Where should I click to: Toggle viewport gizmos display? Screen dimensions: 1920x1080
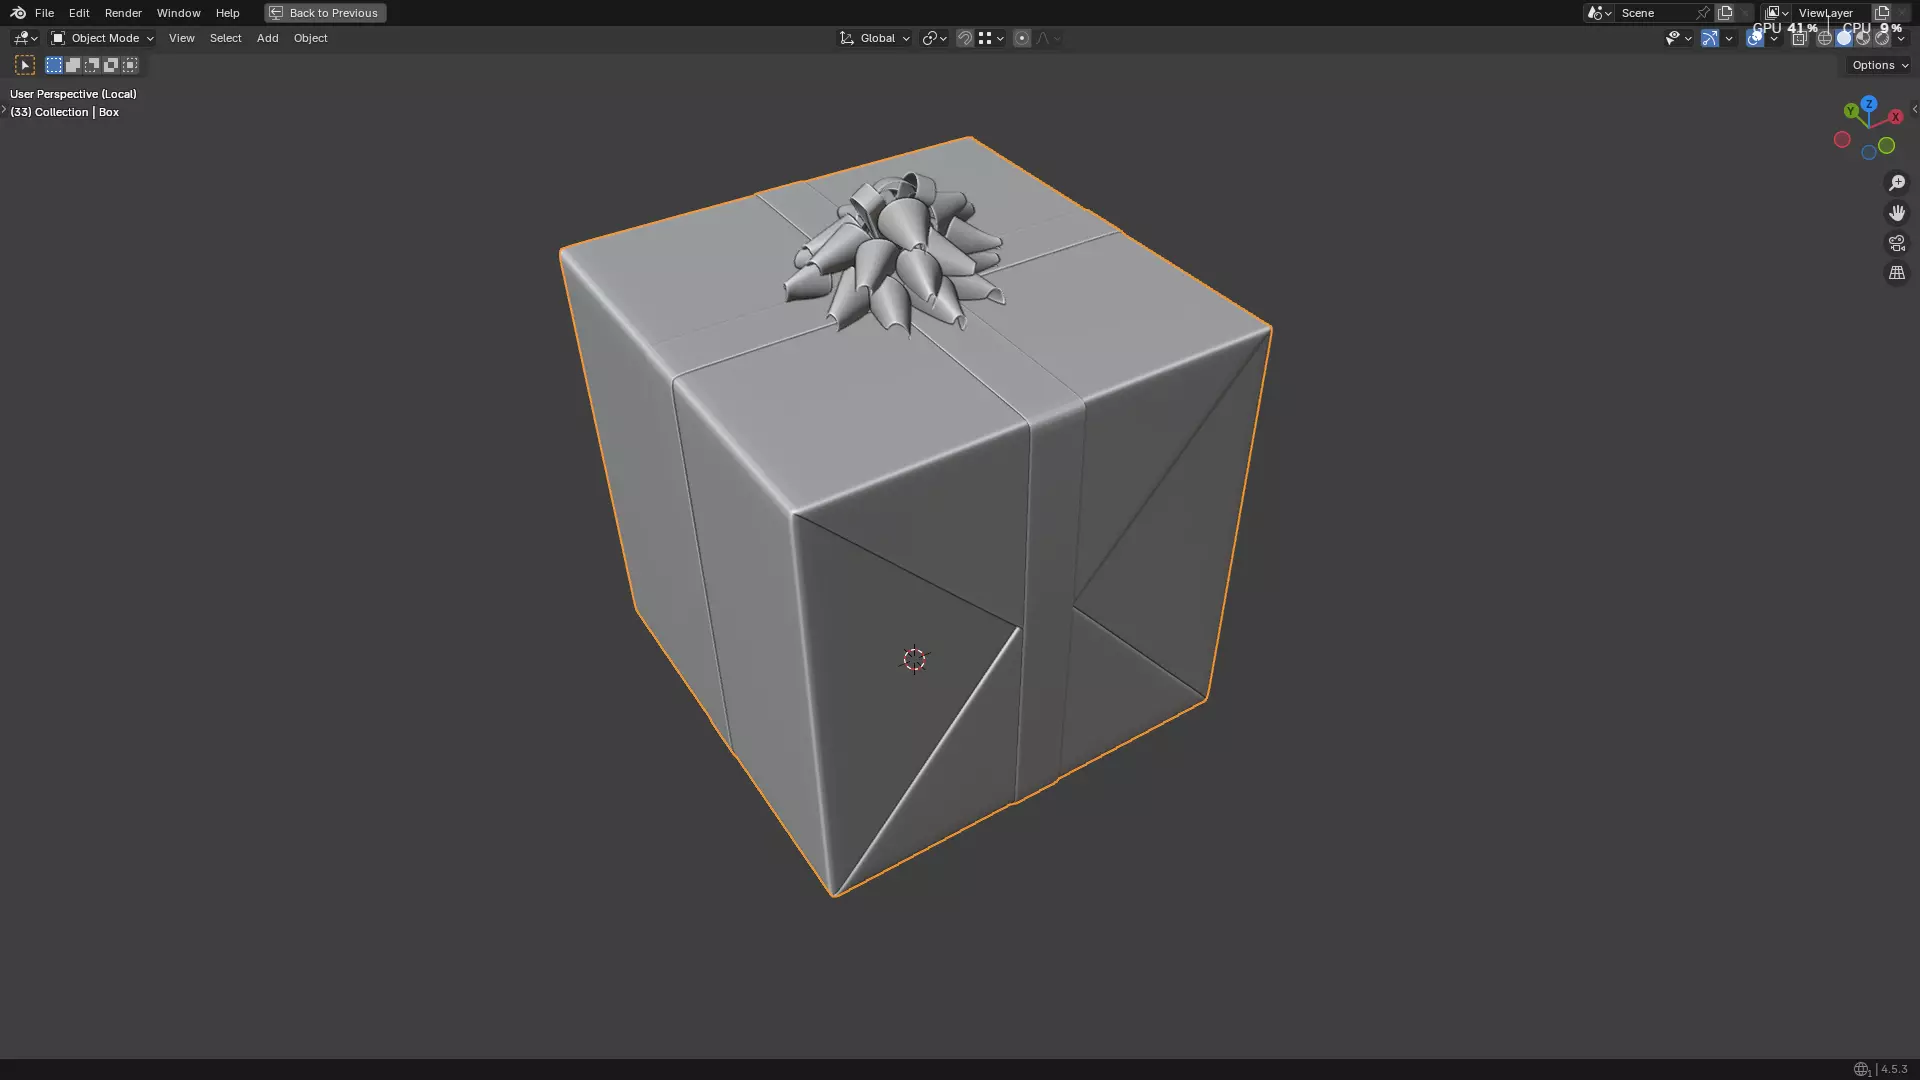click(1710, 38)
